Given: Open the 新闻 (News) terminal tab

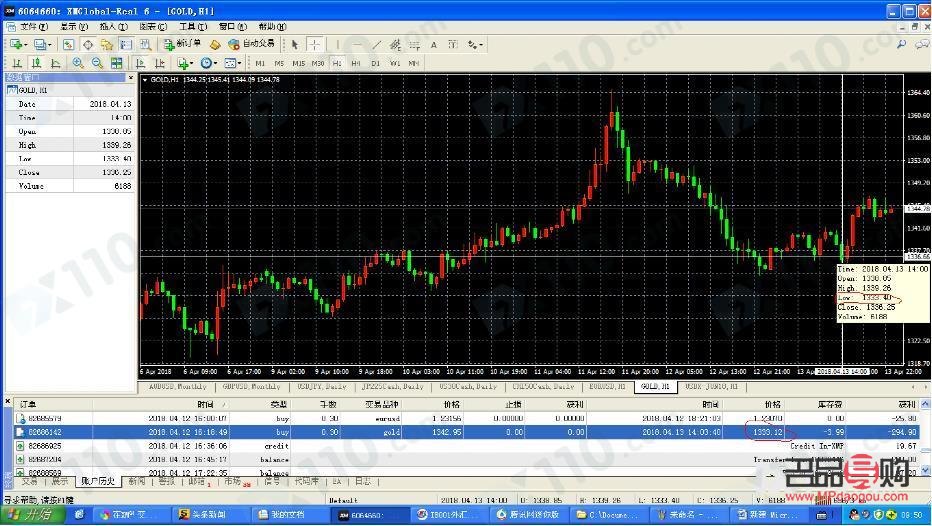Looking at the screenshot, I should [x=137, y=481].
